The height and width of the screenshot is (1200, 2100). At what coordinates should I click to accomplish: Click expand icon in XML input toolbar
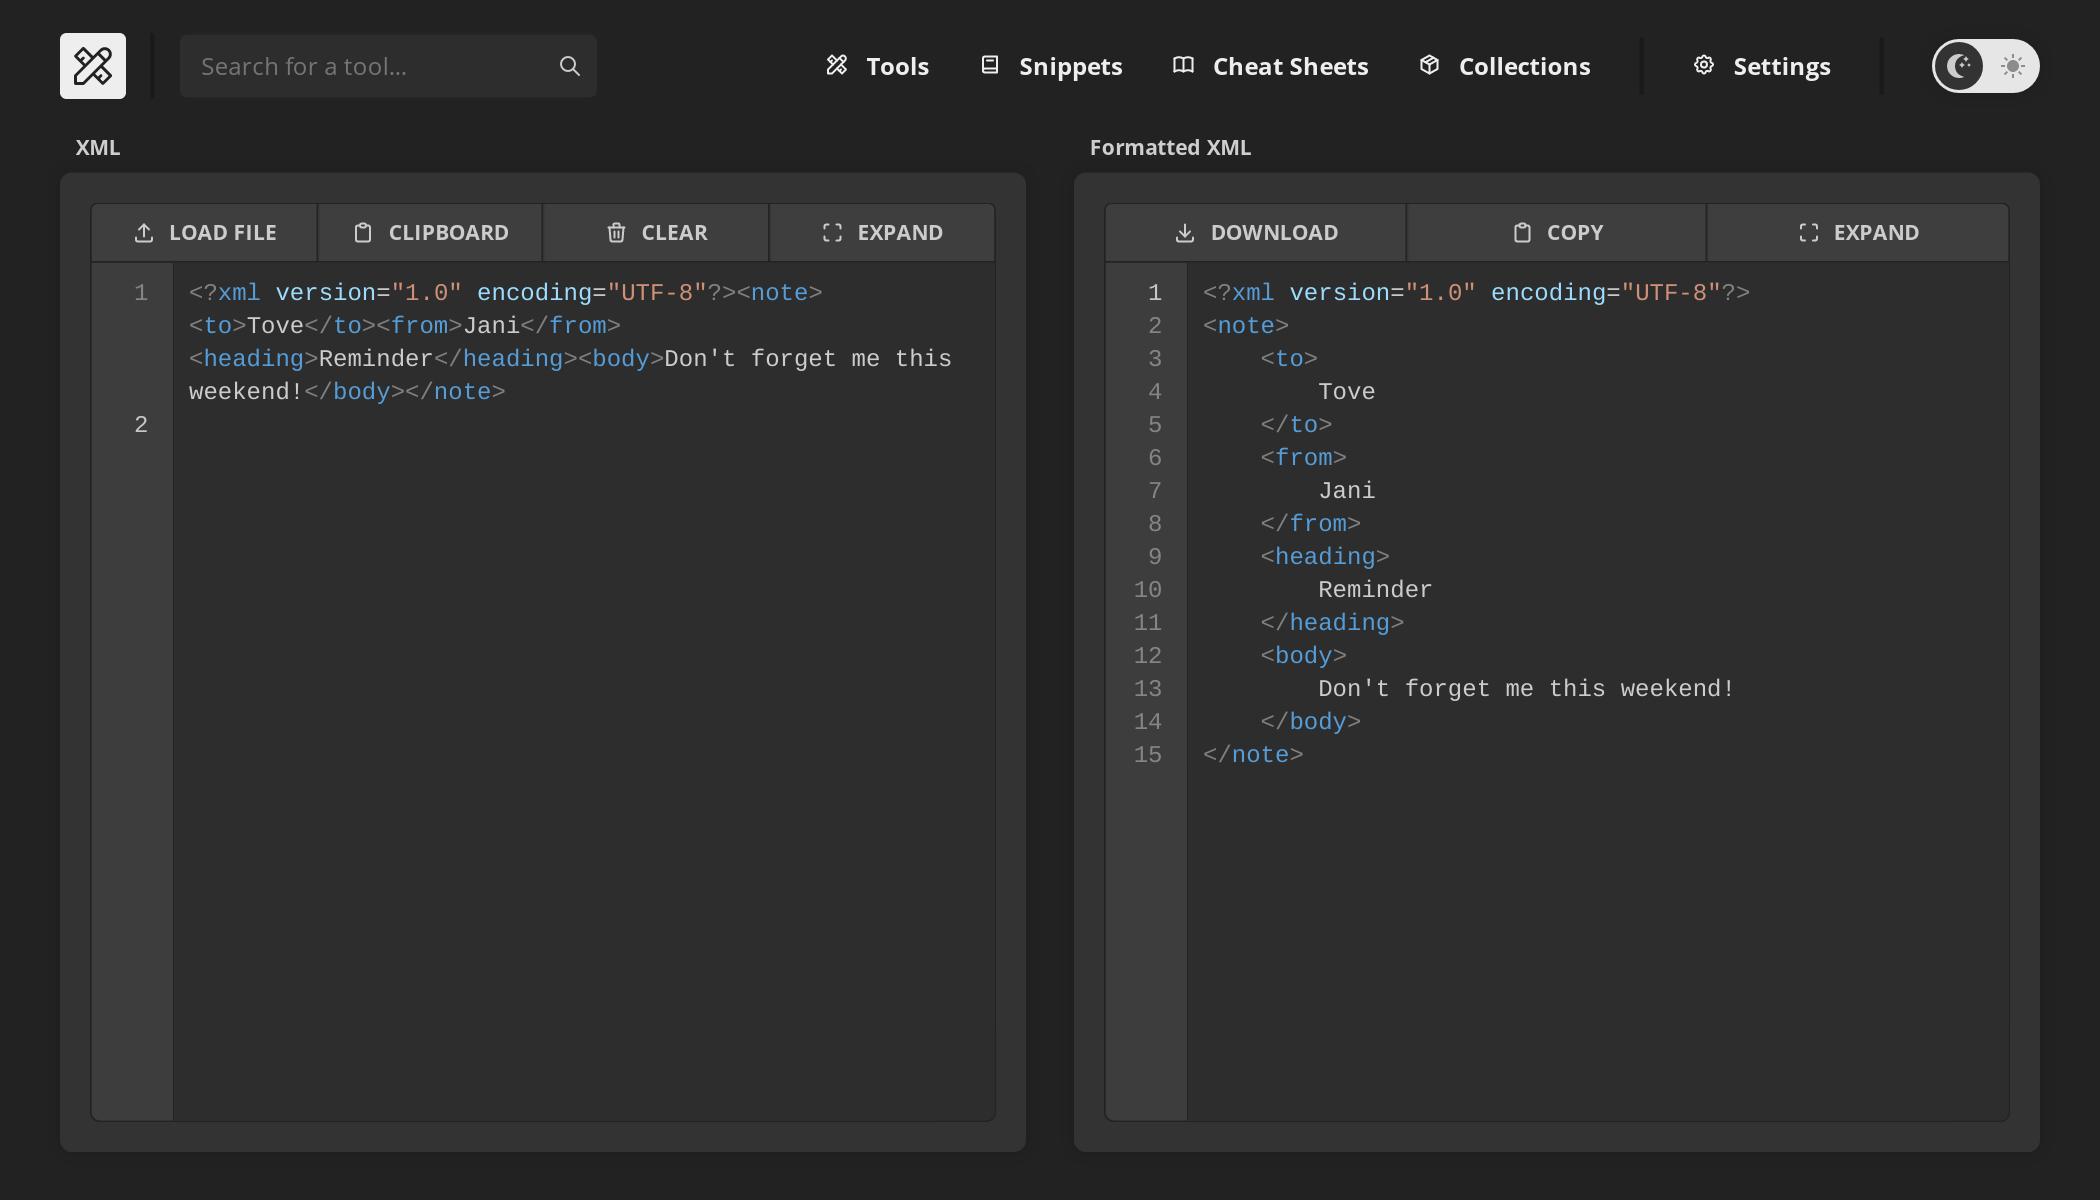pos(832,233)
